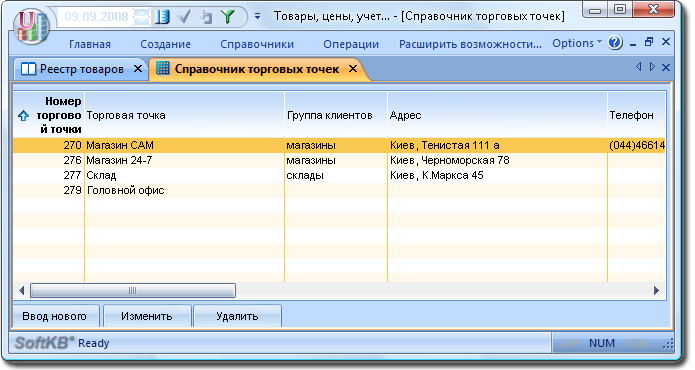Open the Создание ribbon tab
This screenshot has height=370, width=695.
(165, 44)
